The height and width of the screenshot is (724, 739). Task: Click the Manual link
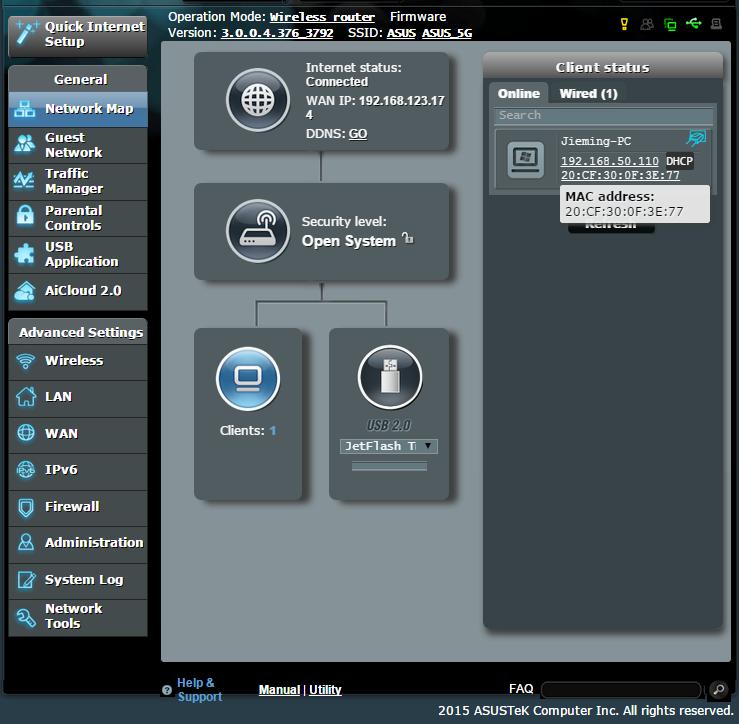click(279, 690)
